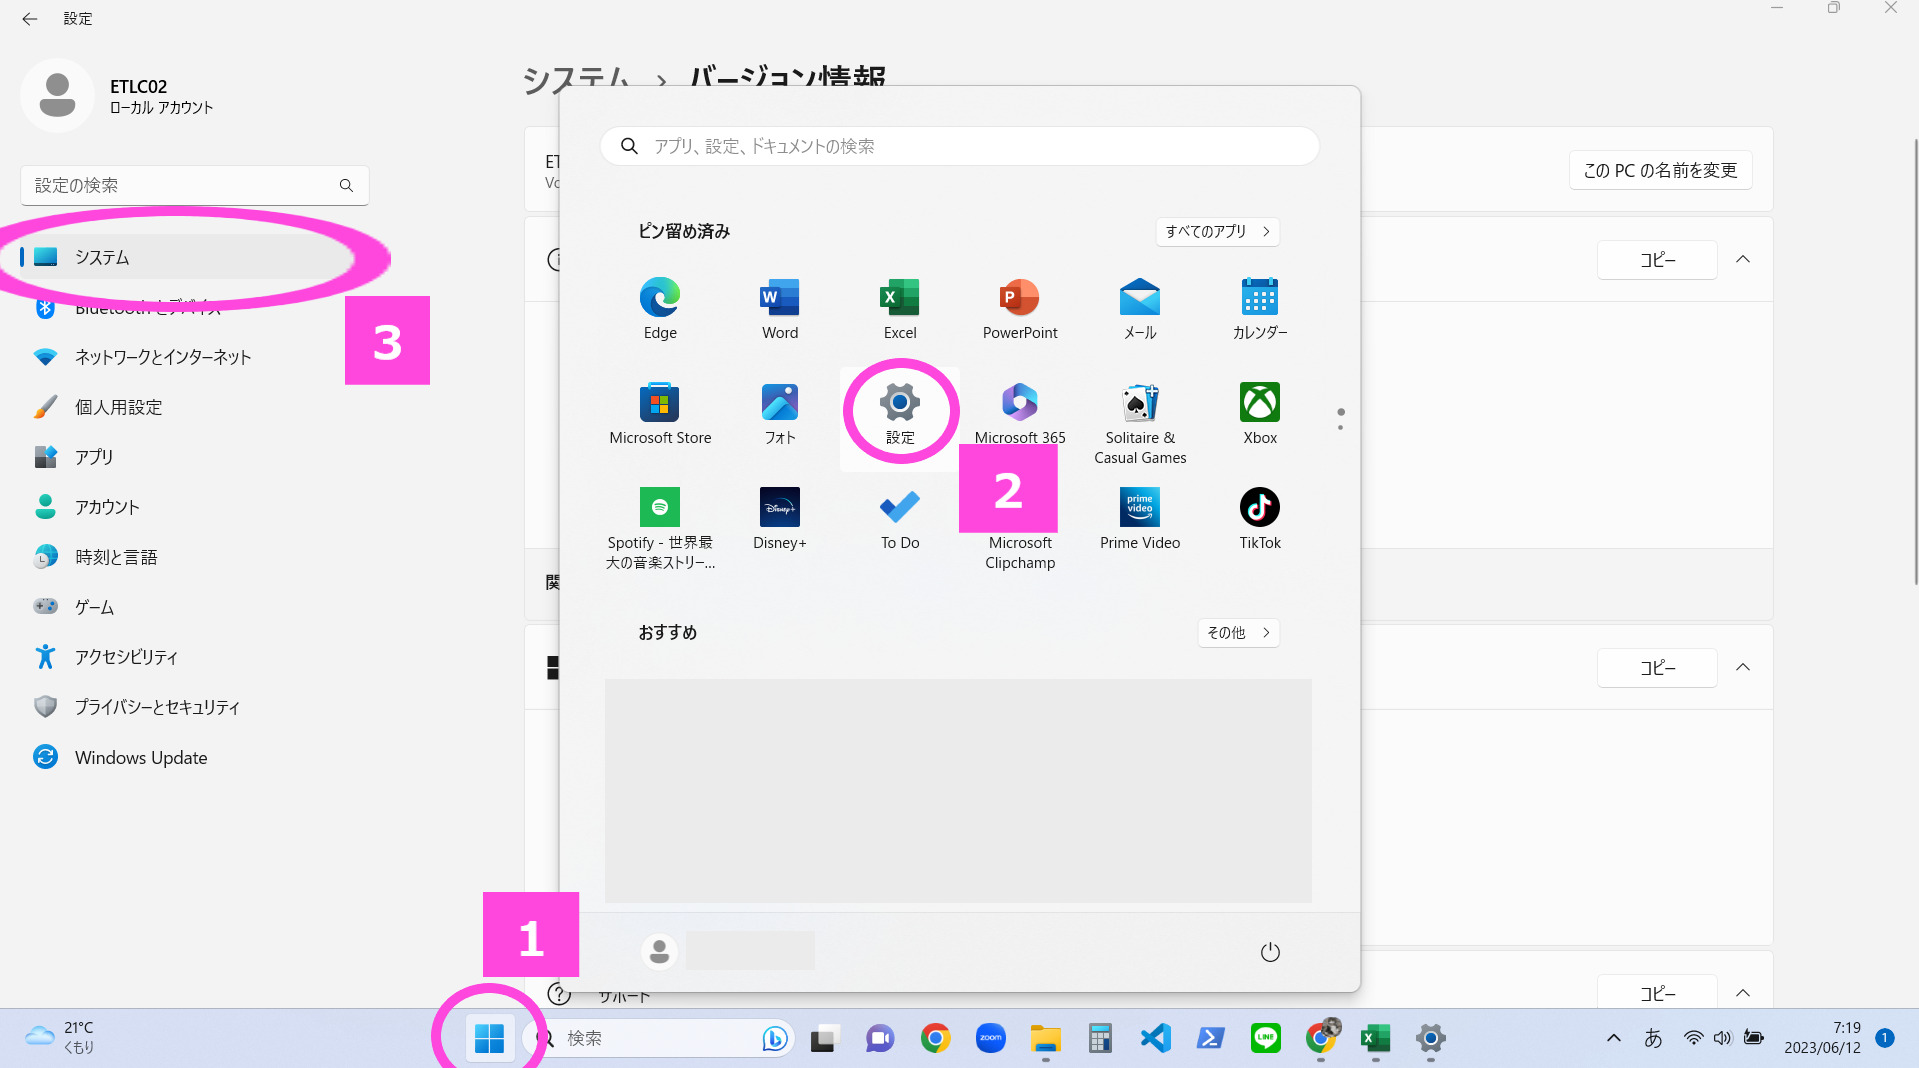Screen dimensions: 1919x1068
Task: Go back in Settings window
Action: [30, 18]
